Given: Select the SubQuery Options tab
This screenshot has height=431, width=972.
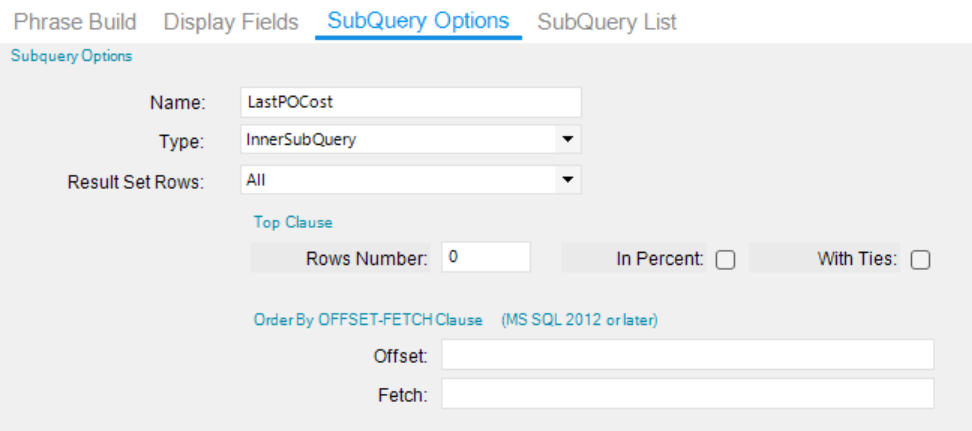Looking at the screenshot, I should click(418, 21).
